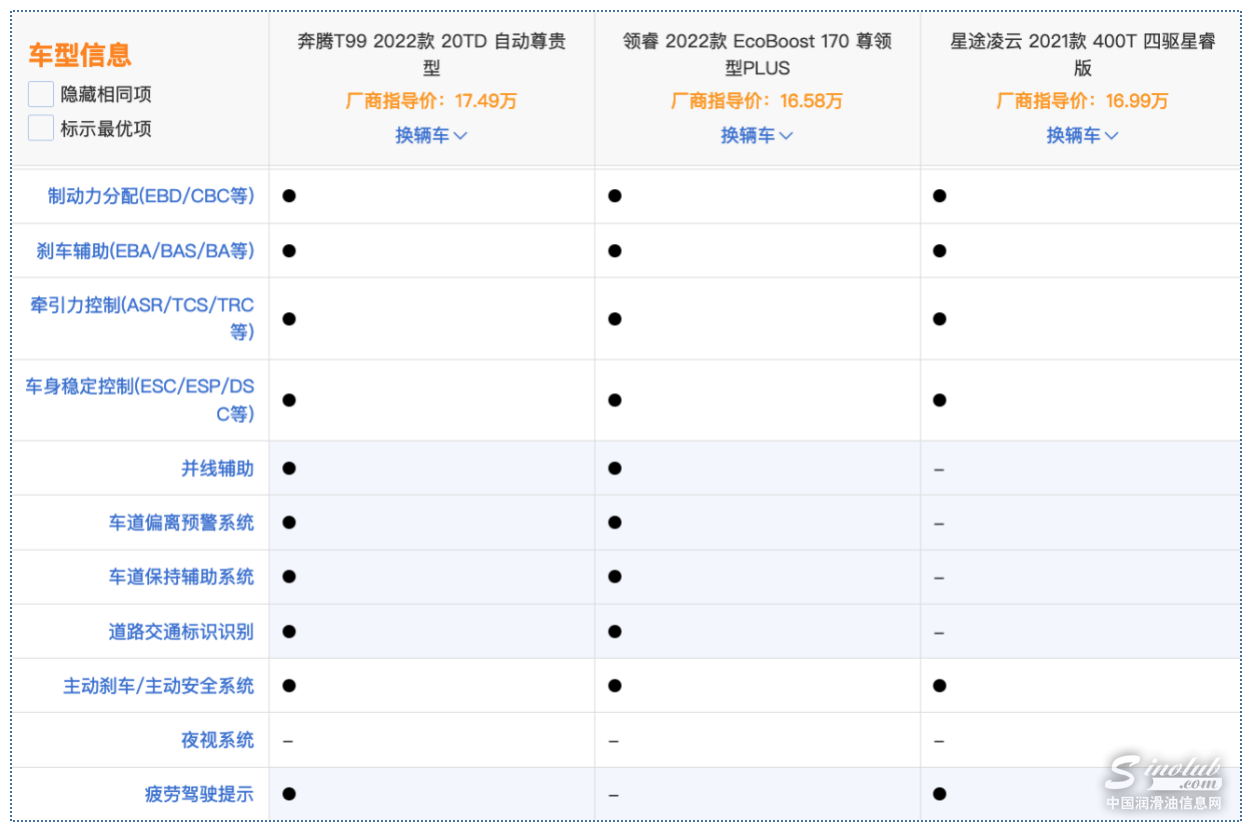Open 换辆车 dropdown under 奔腾T99
The width and height of the screenshot is (1248, 826).
tap(431, 135)
